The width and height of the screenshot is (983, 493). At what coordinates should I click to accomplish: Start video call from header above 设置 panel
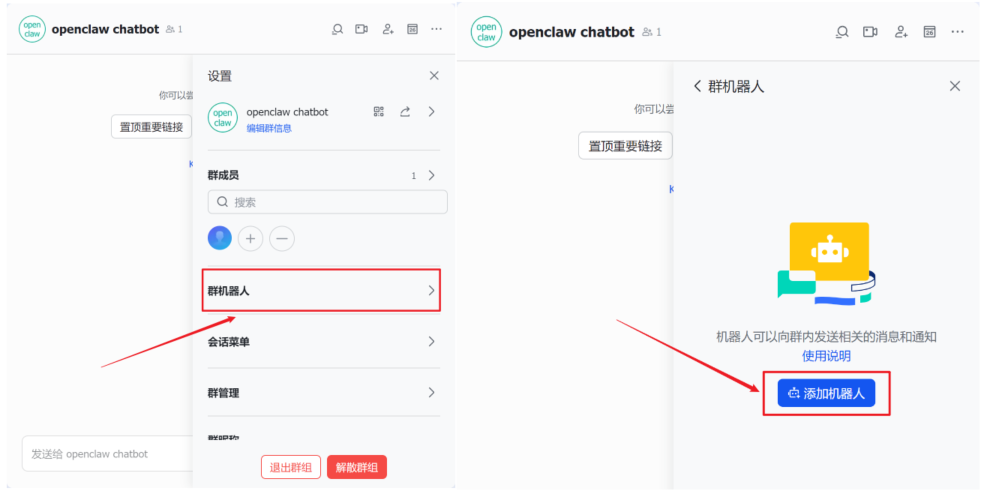click(x=361, y=30)
